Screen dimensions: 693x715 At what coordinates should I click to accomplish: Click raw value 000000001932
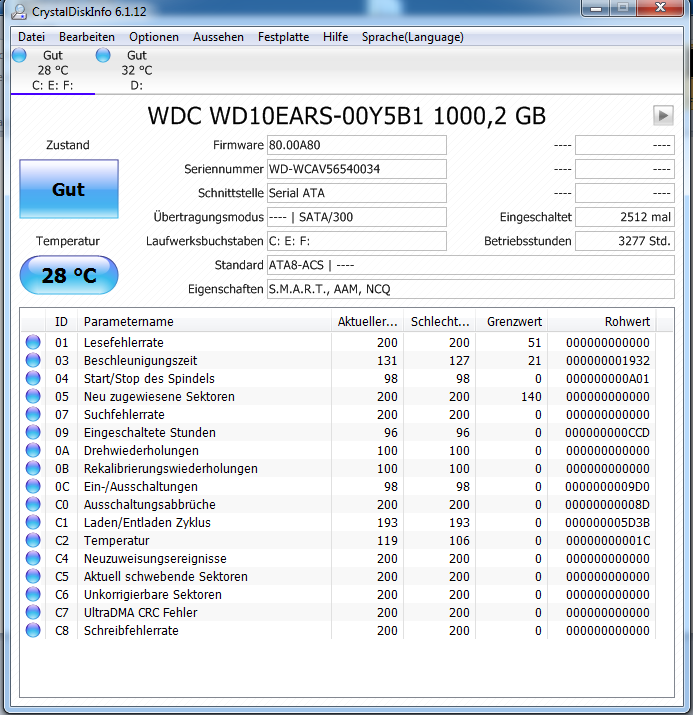608,361
